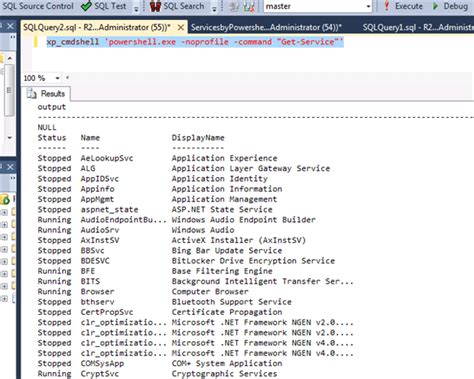The image size is (474, 379).
Task: Click the 'bthserv' service name
Action: [x=97, y=302]
